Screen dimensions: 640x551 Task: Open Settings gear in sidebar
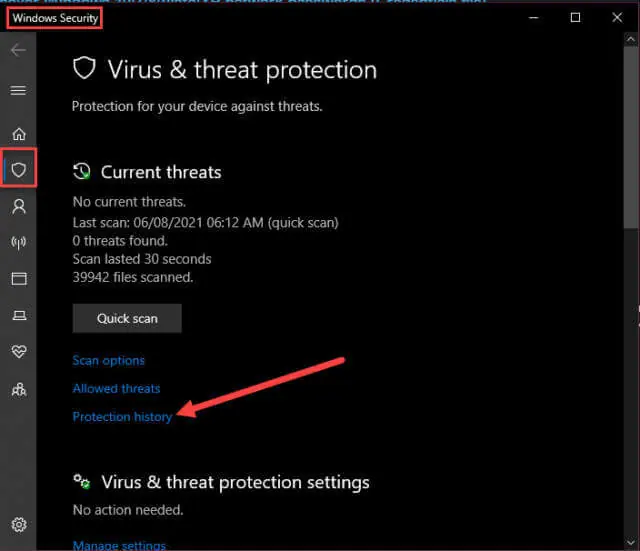[x=19, y=524]
